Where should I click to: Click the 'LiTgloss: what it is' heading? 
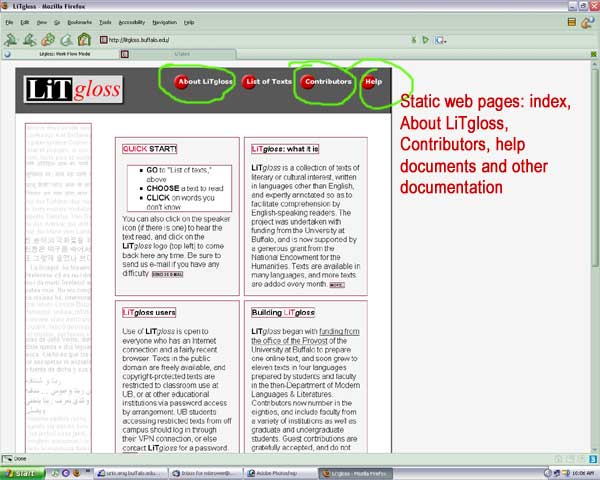pyautogui.click(x=285, y=149)
